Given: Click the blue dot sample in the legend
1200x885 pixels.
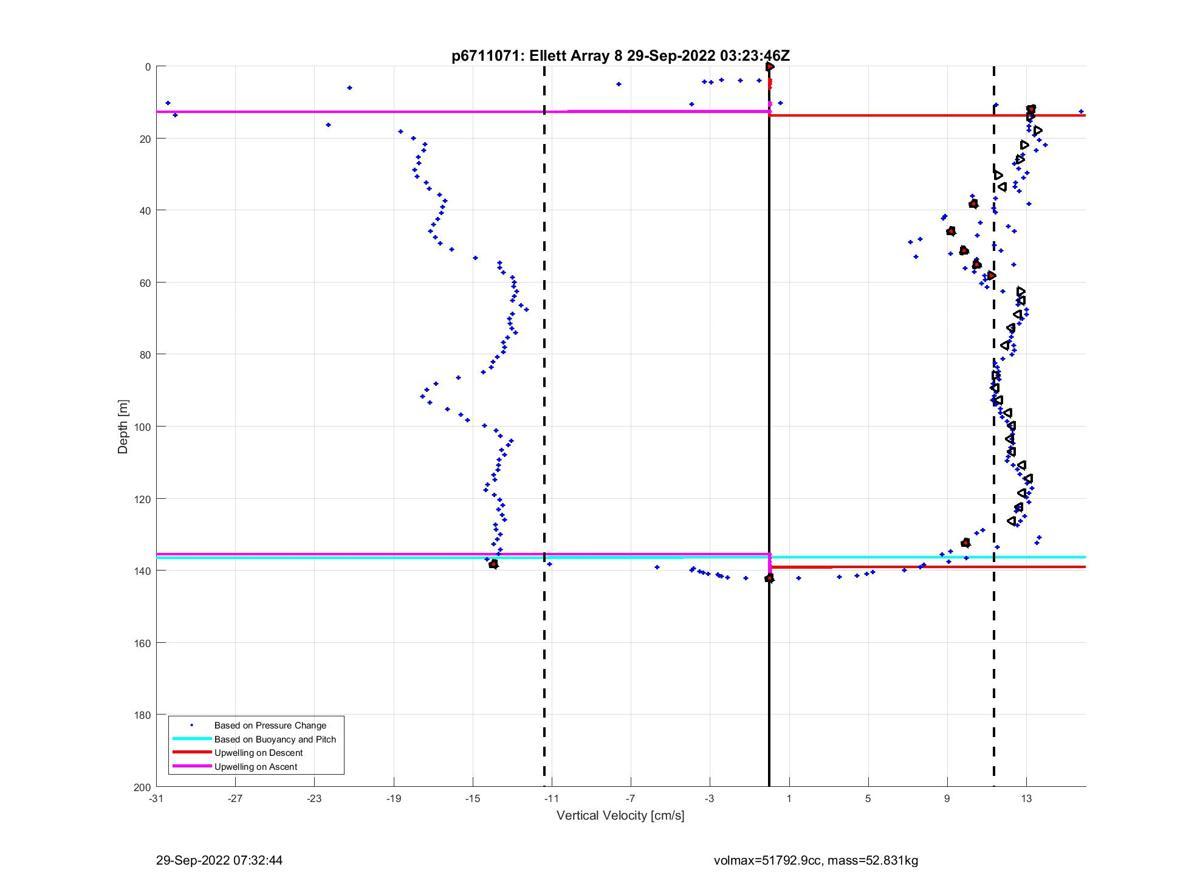Looking at the screenshot, I should coord(191,725).
